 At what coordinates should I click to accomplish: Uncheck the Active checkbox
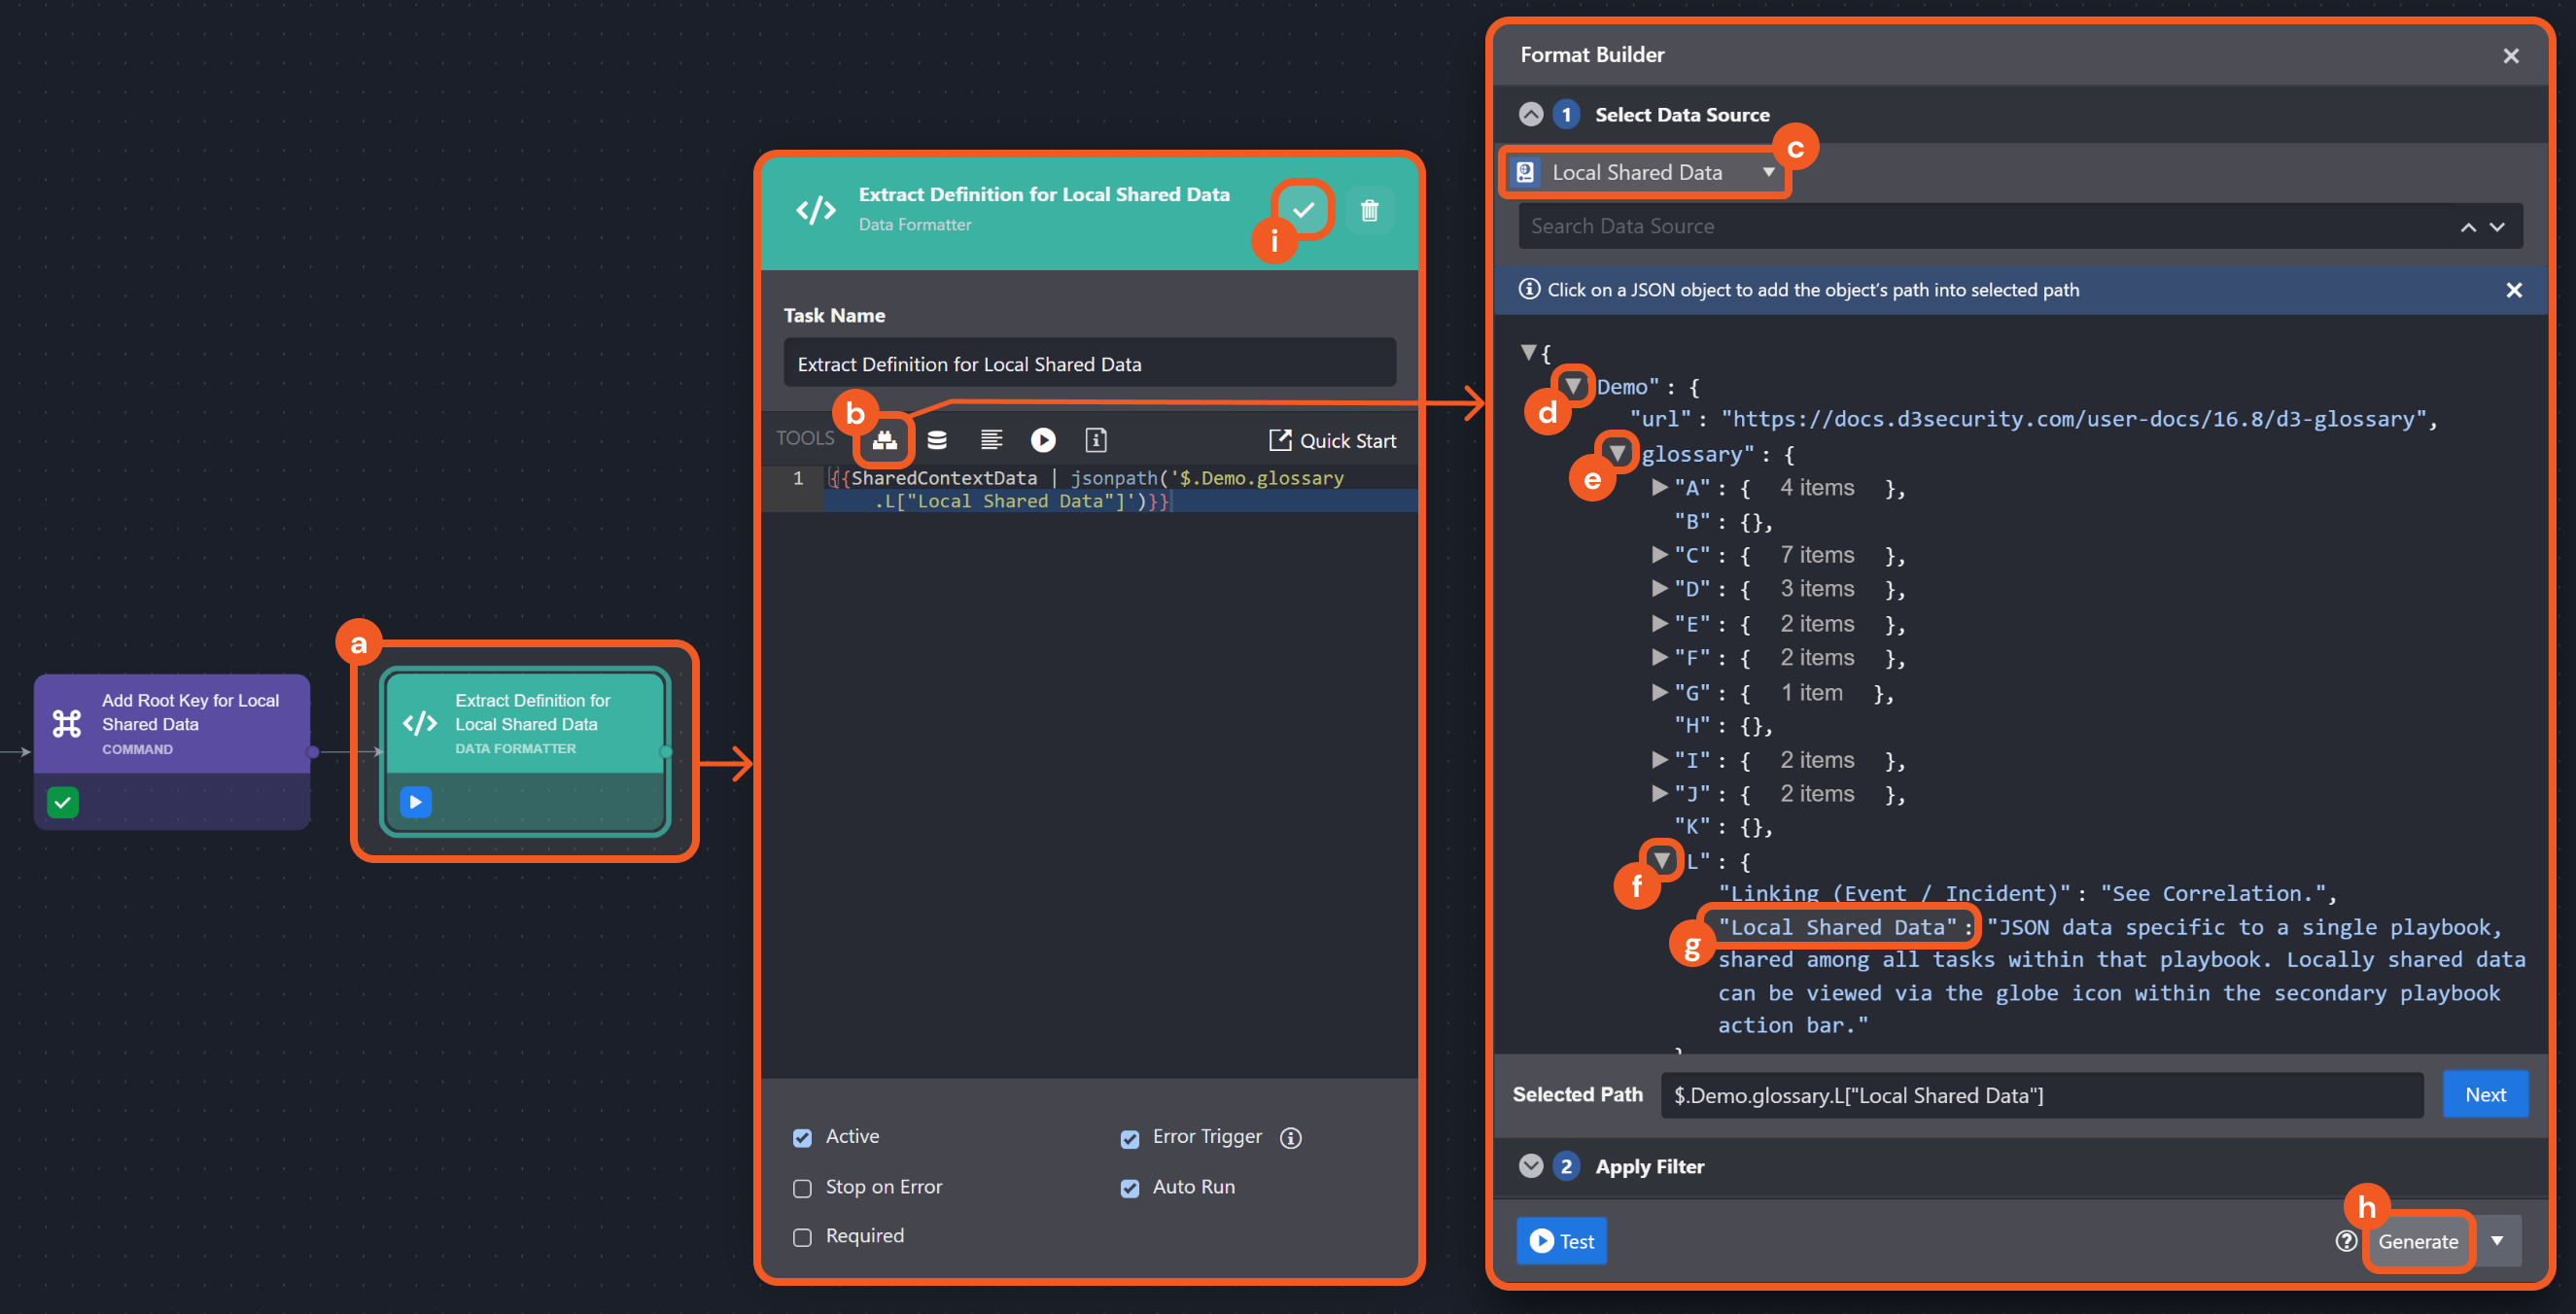point(802,1138)
